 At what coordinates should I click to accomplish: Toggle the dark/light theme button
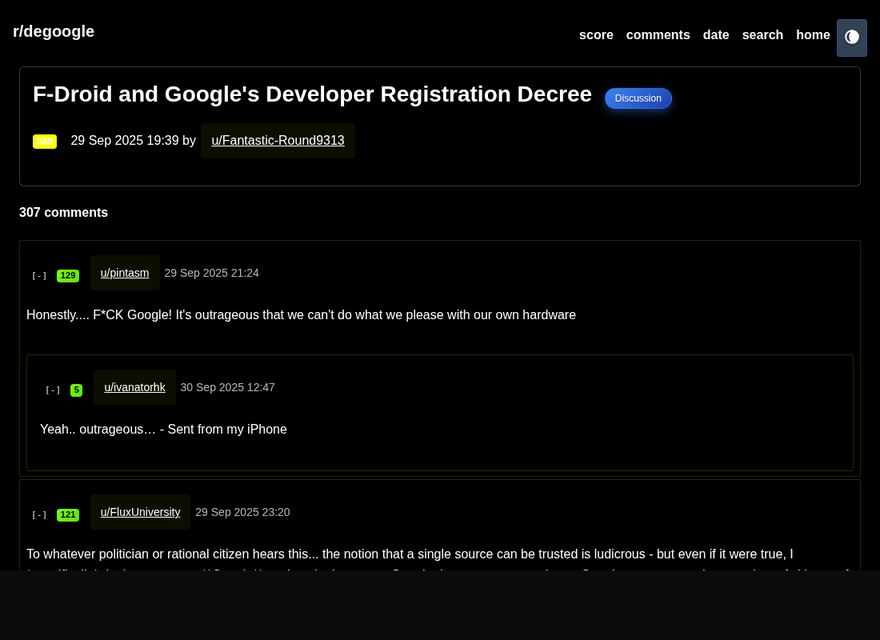pyautogui.click(x=851, y=38)
